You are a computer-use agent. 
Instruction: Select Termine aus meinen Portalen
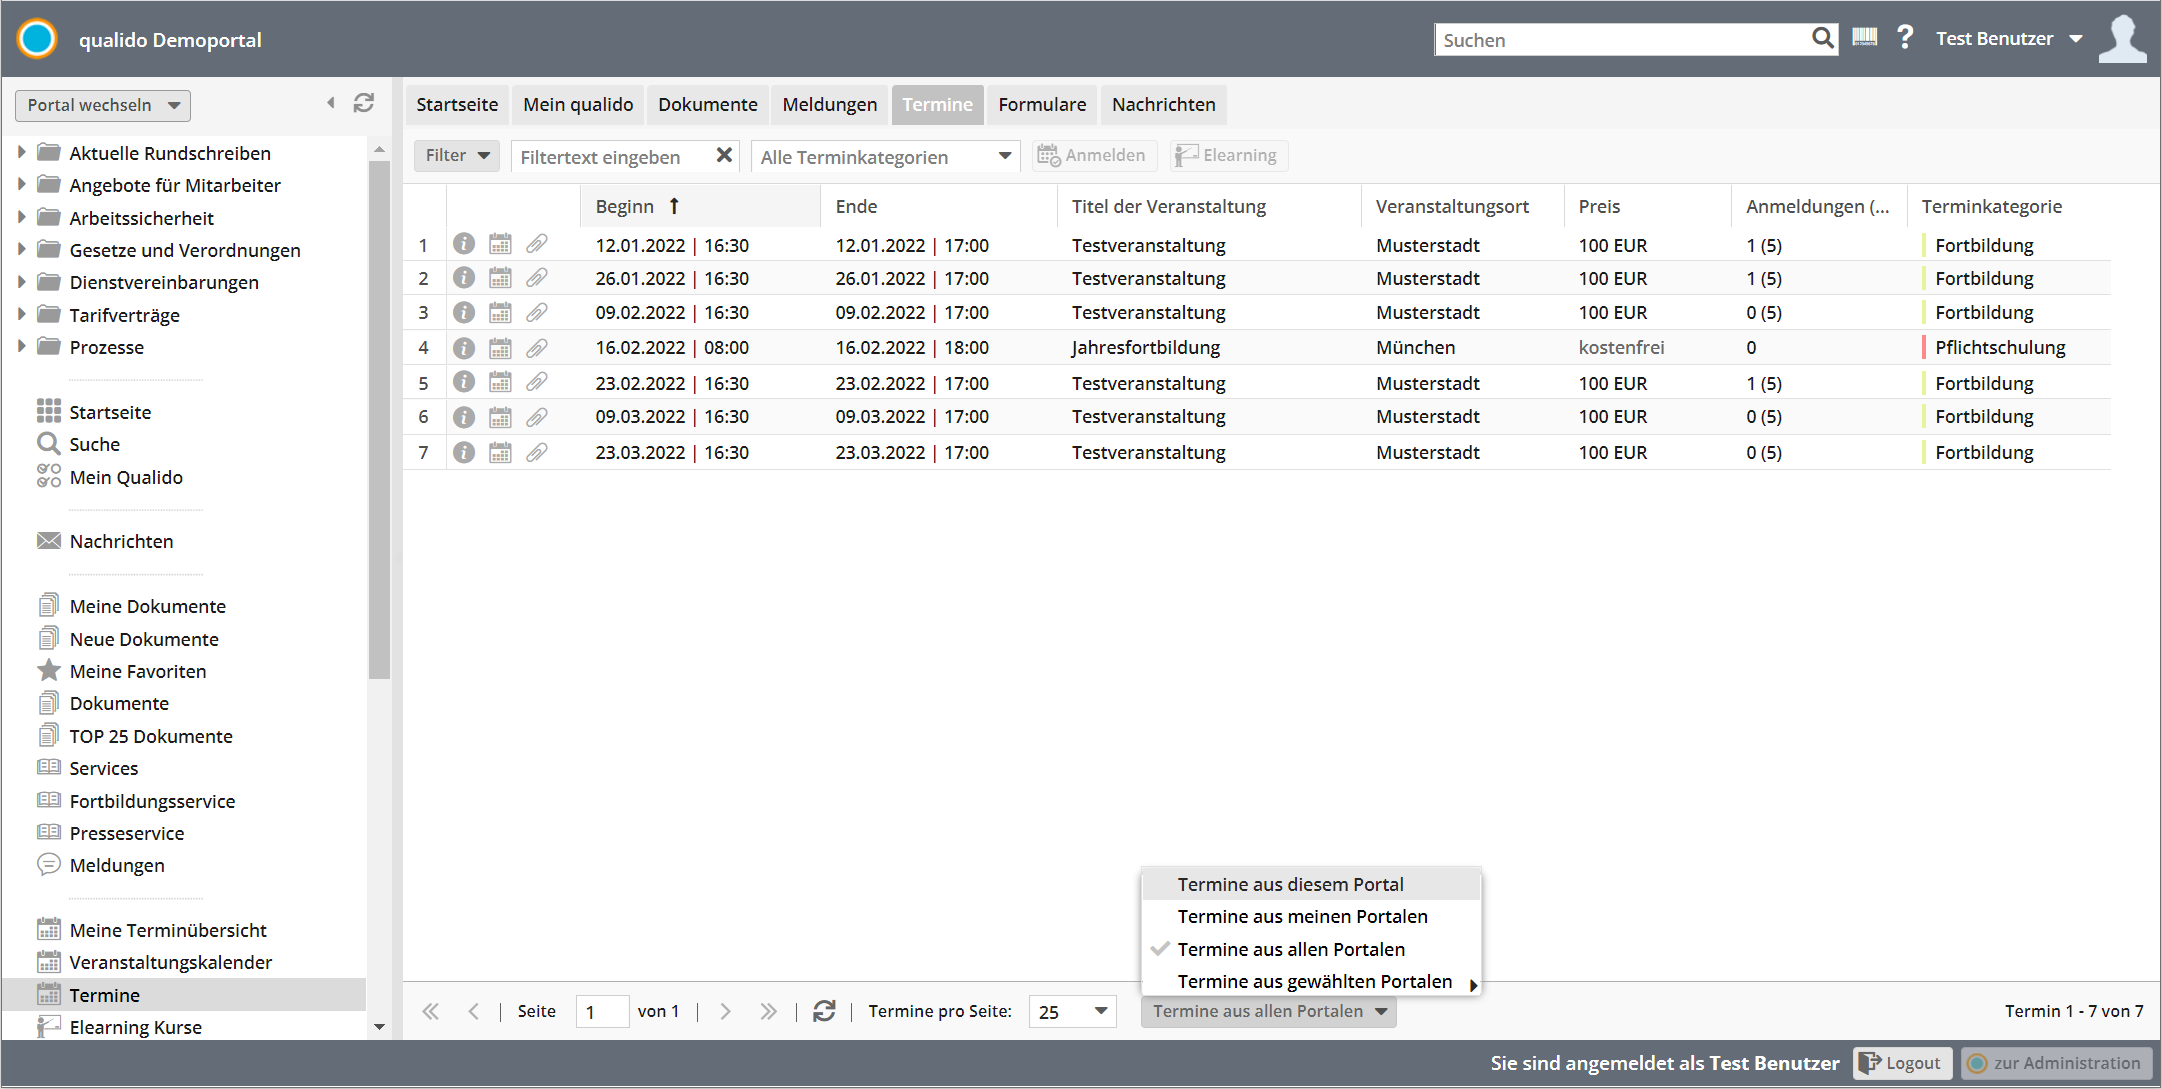[x=1302, y=916]
